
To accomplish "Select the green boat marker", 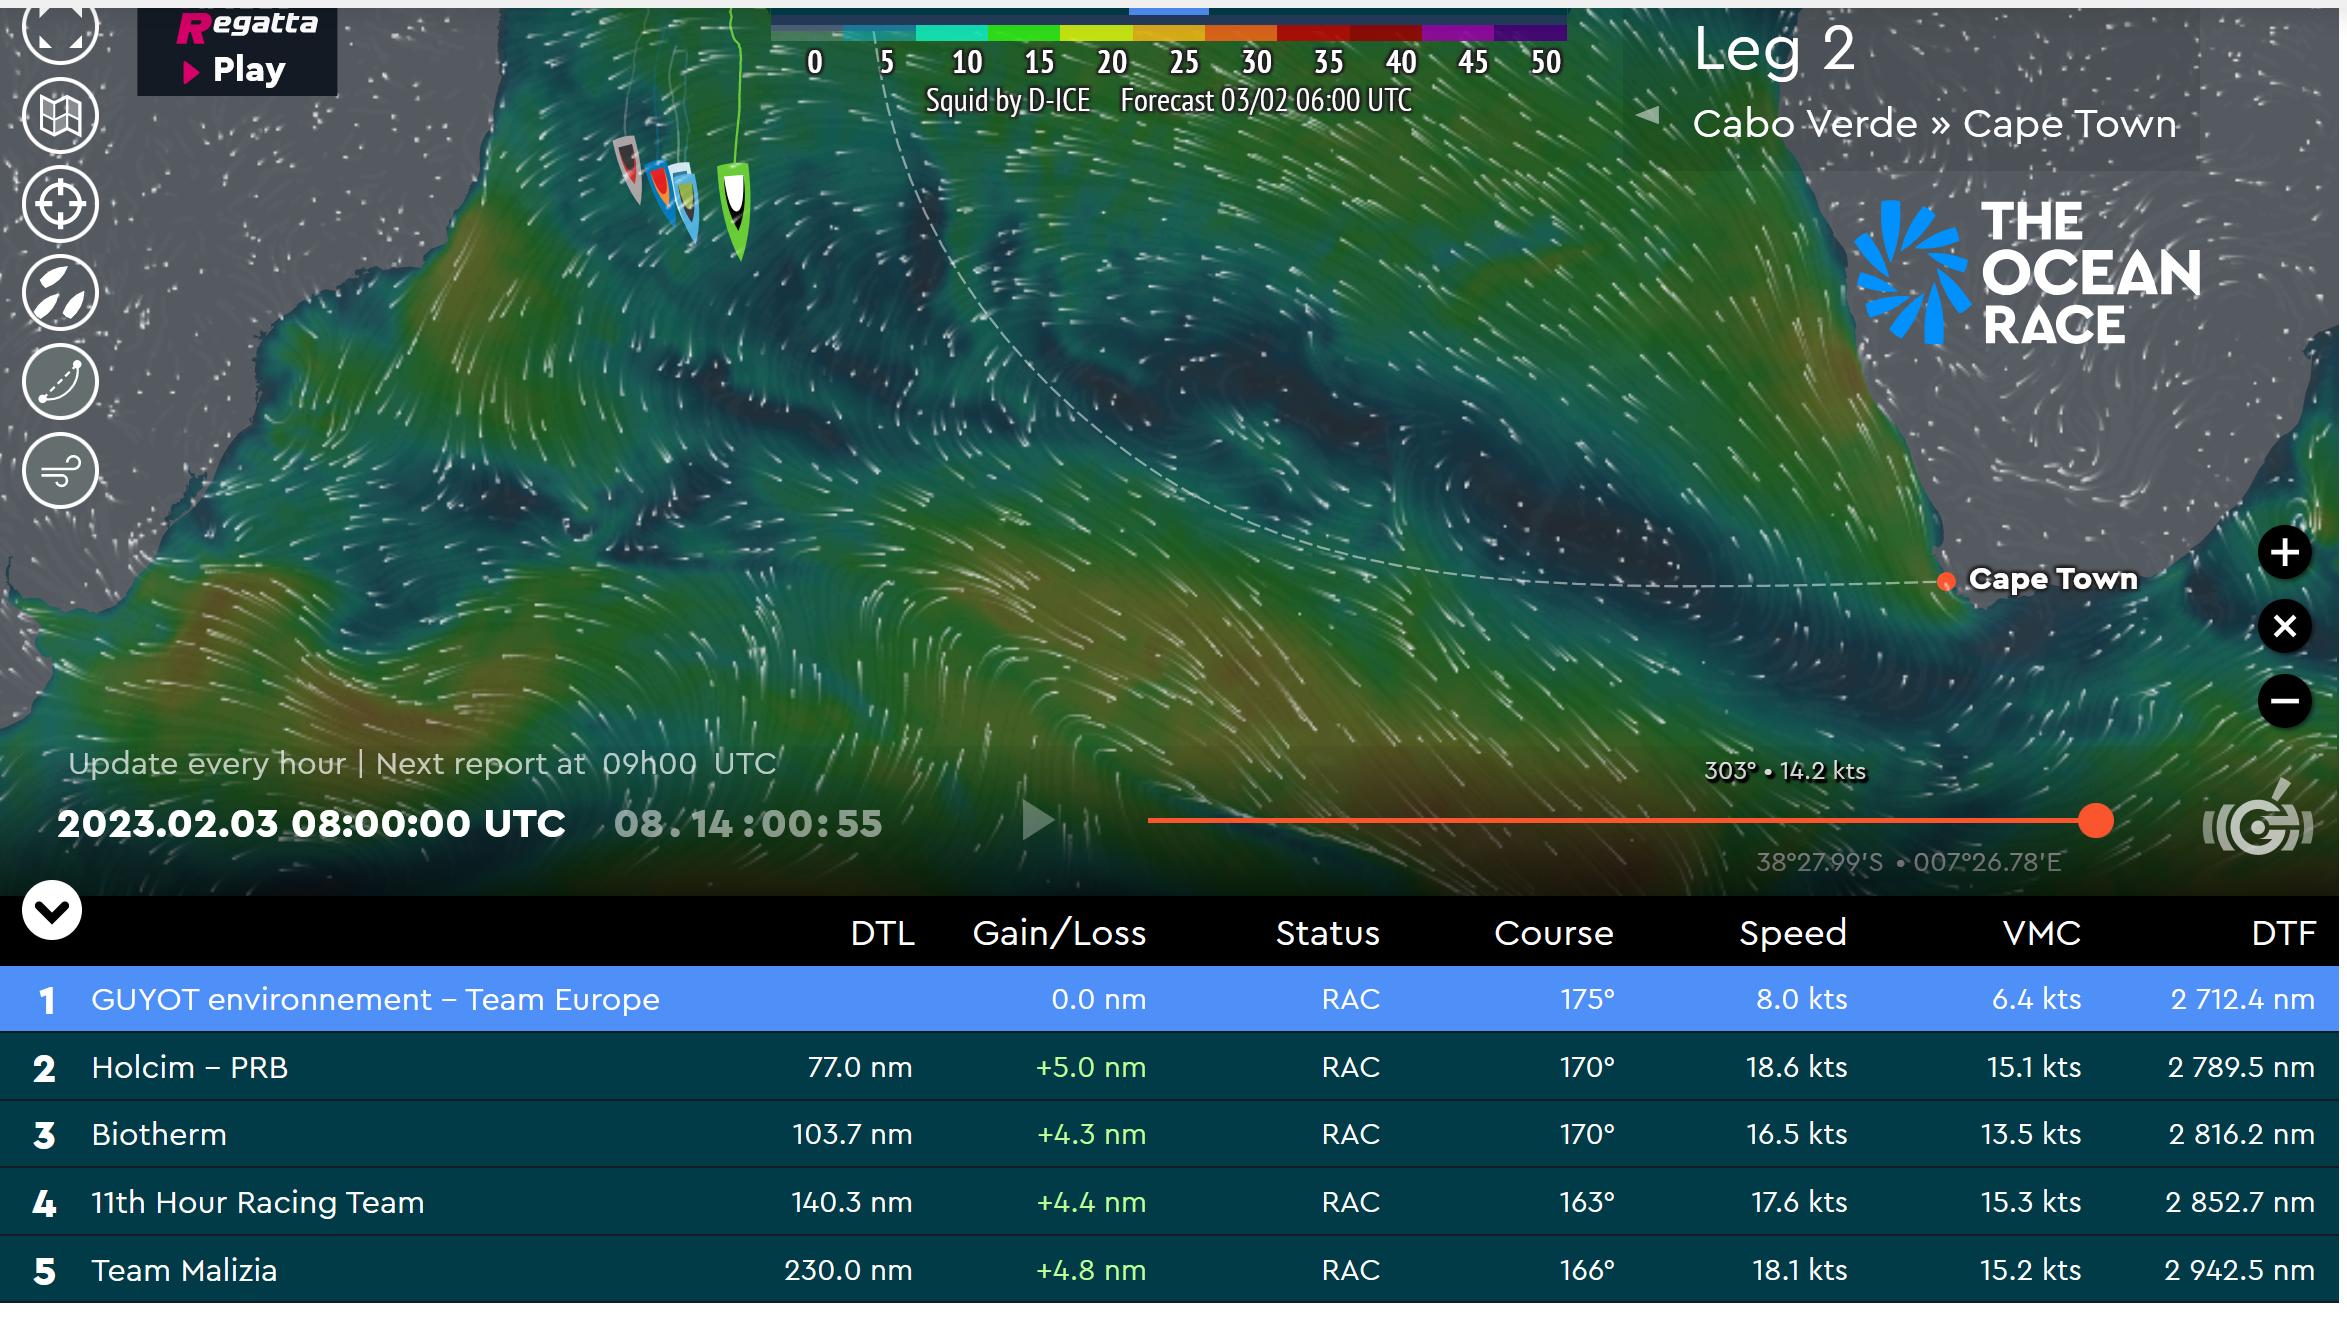I will [735, 210].
